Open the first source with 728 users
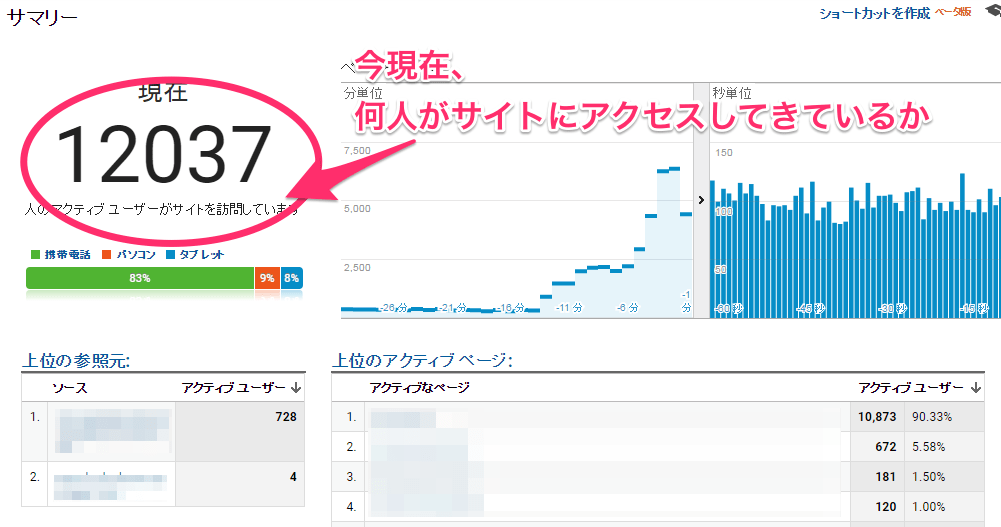 click(110, 430)
